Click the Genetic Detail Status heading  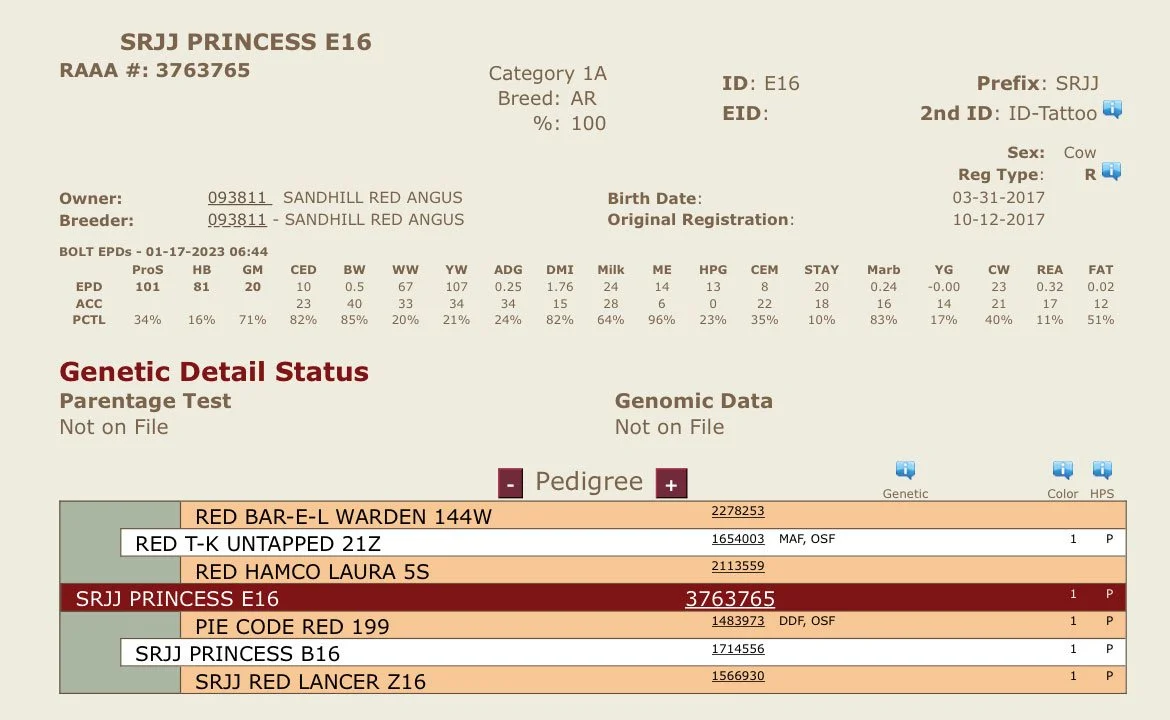[214, 372]
